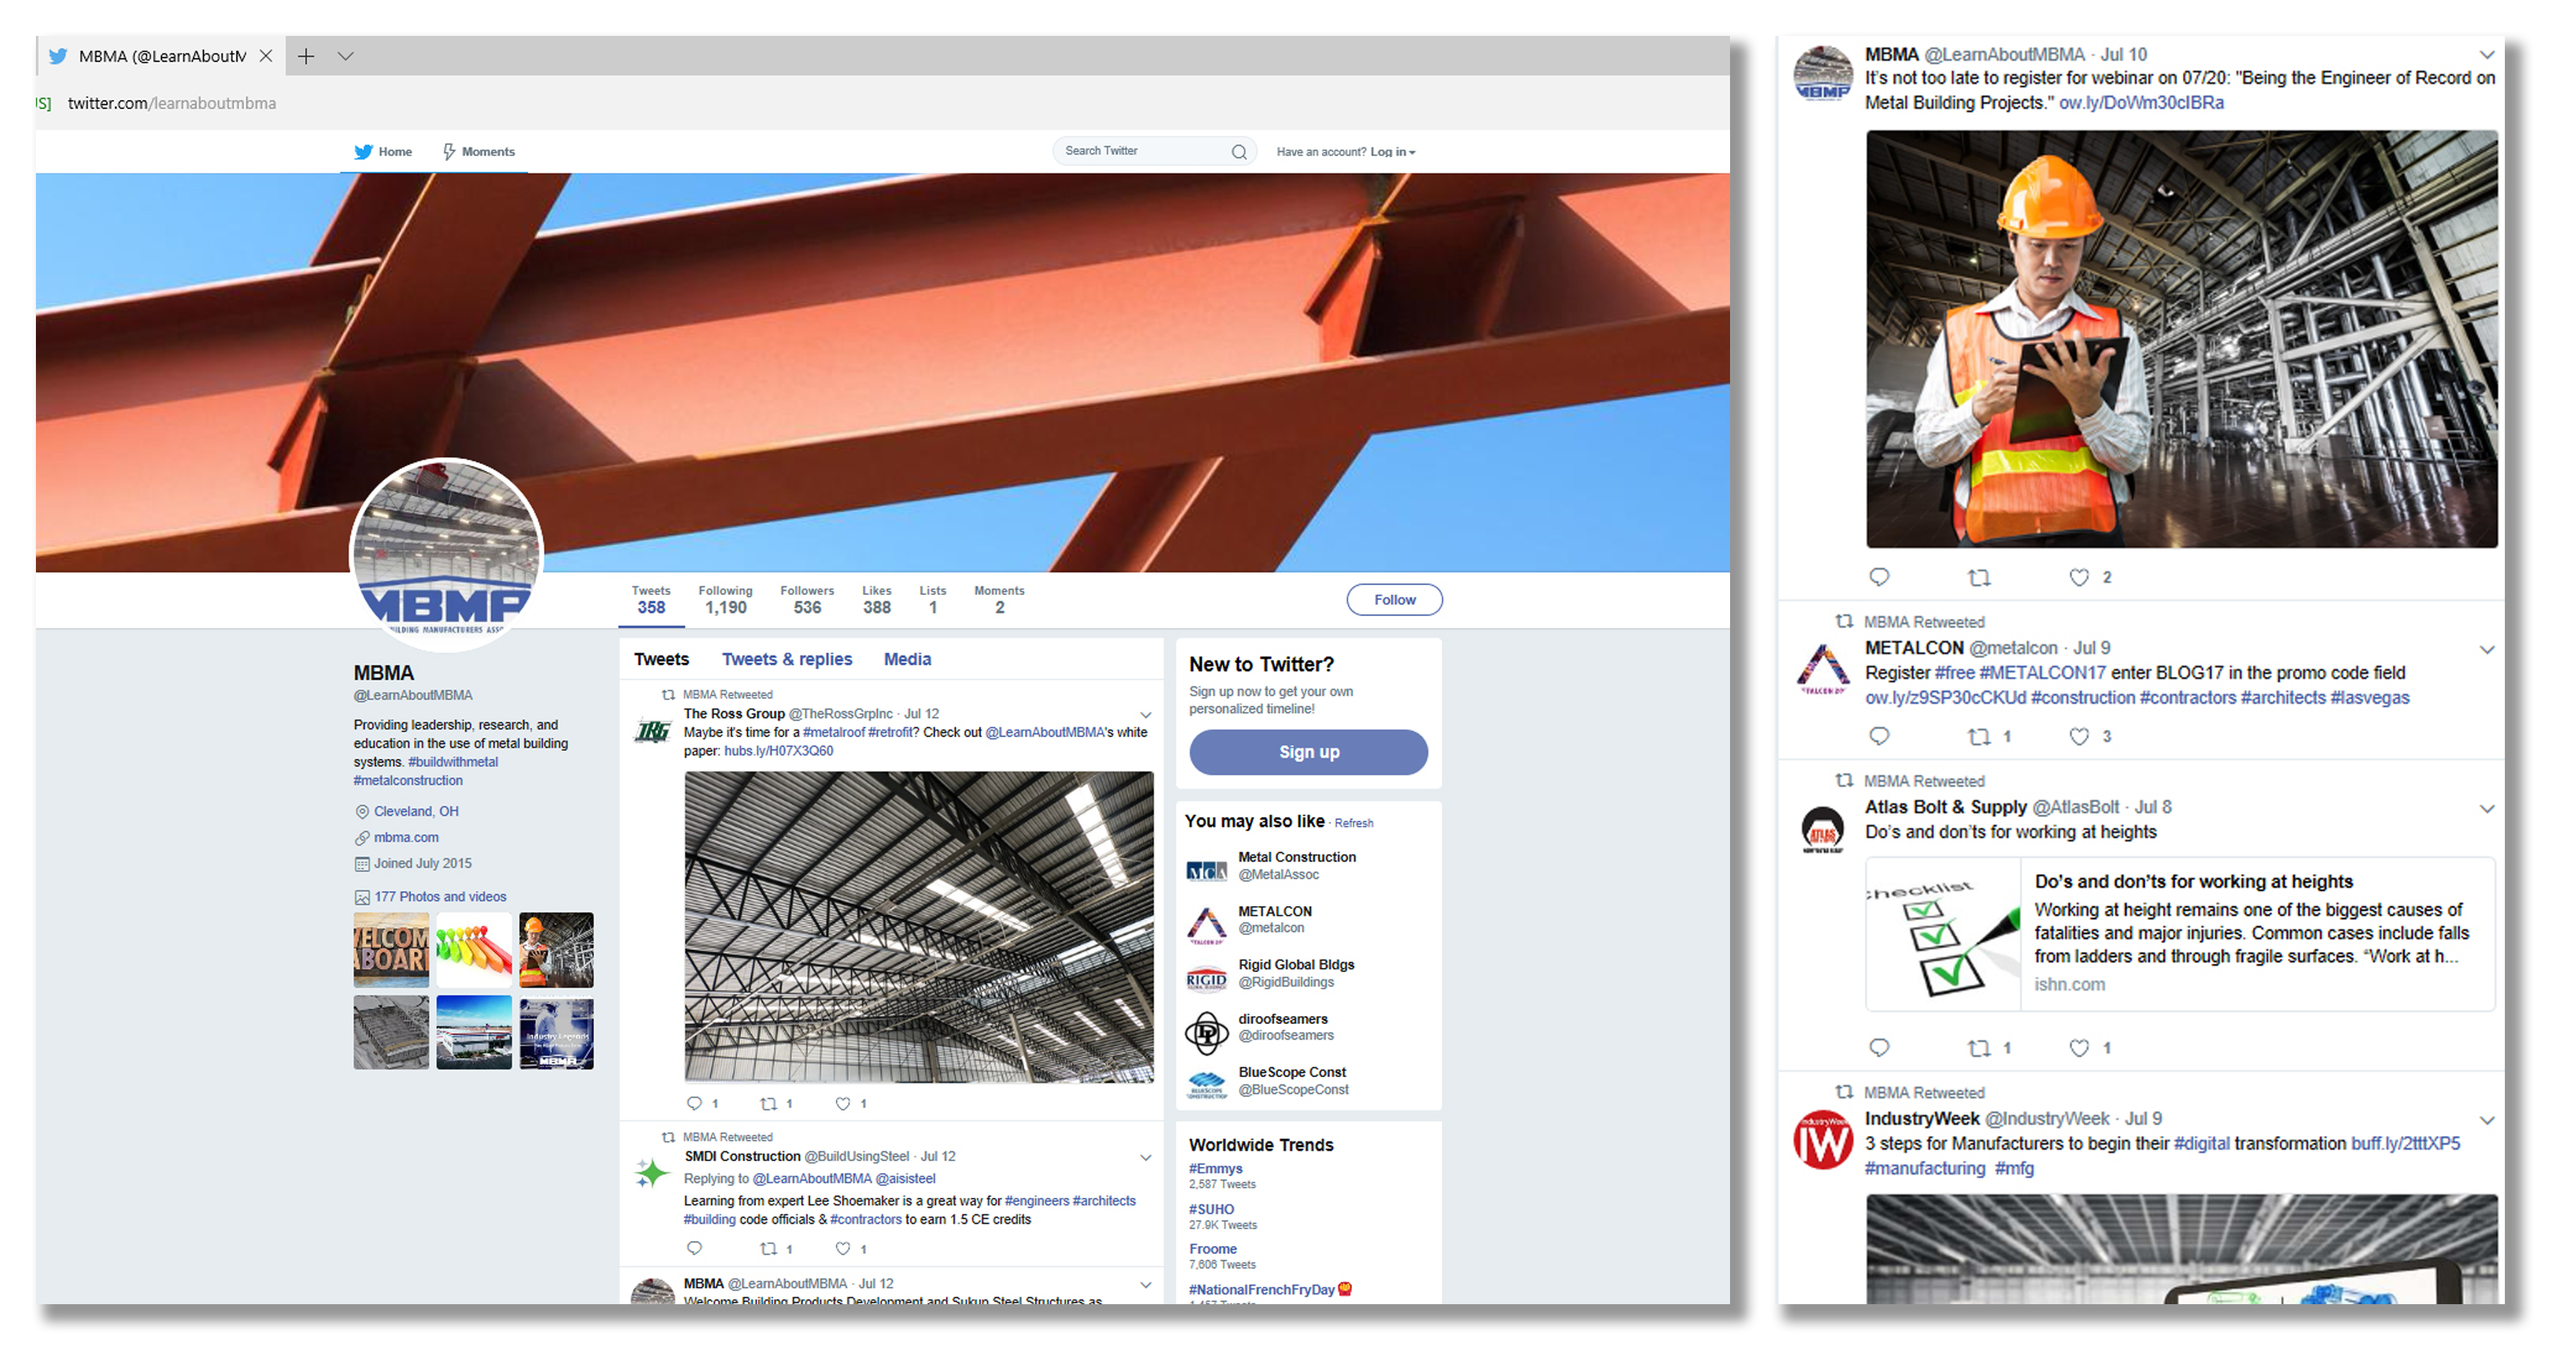Viewport: 2576px width, 1371px height.
Task: Expand options for IndustryWeek tweet
Action: point(2487,1120)
